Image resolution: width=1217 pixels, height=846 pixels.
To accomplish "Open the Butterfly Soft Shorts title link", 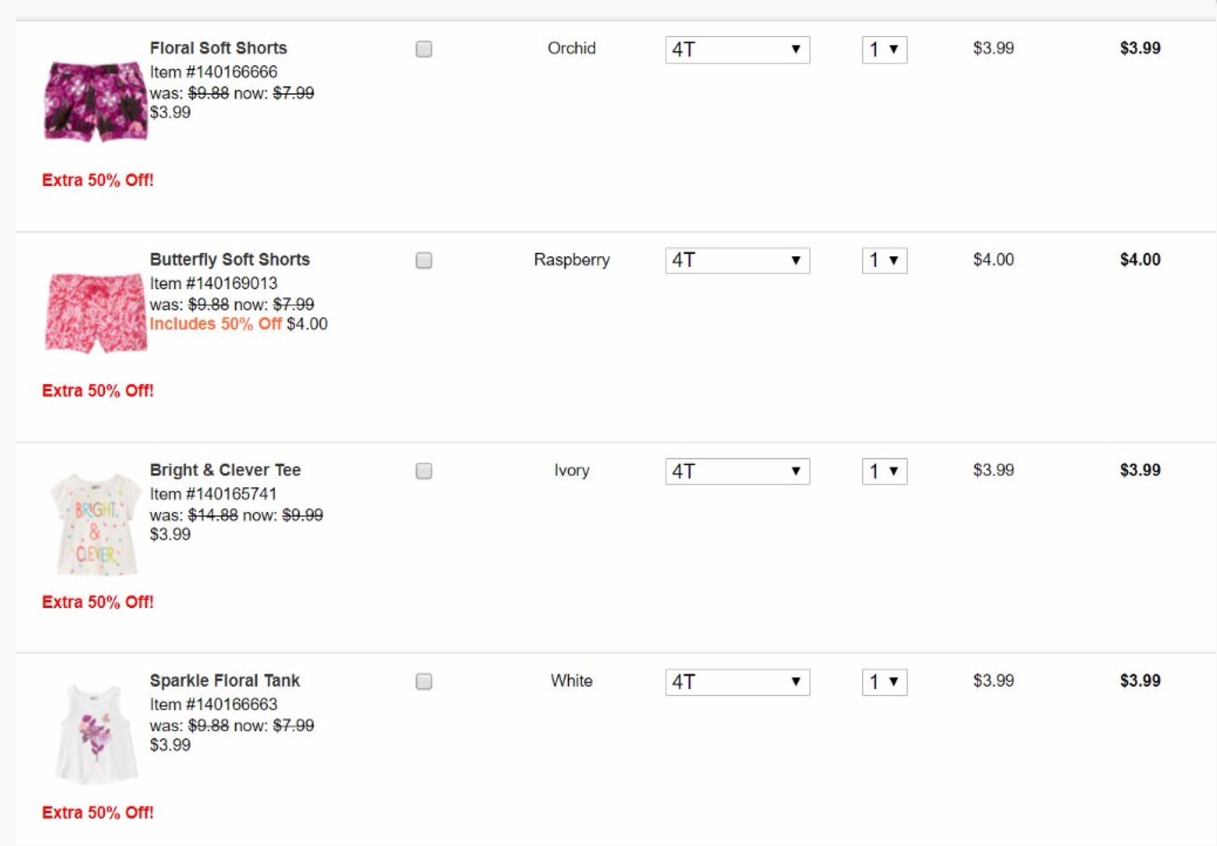I will coord(230,259).
